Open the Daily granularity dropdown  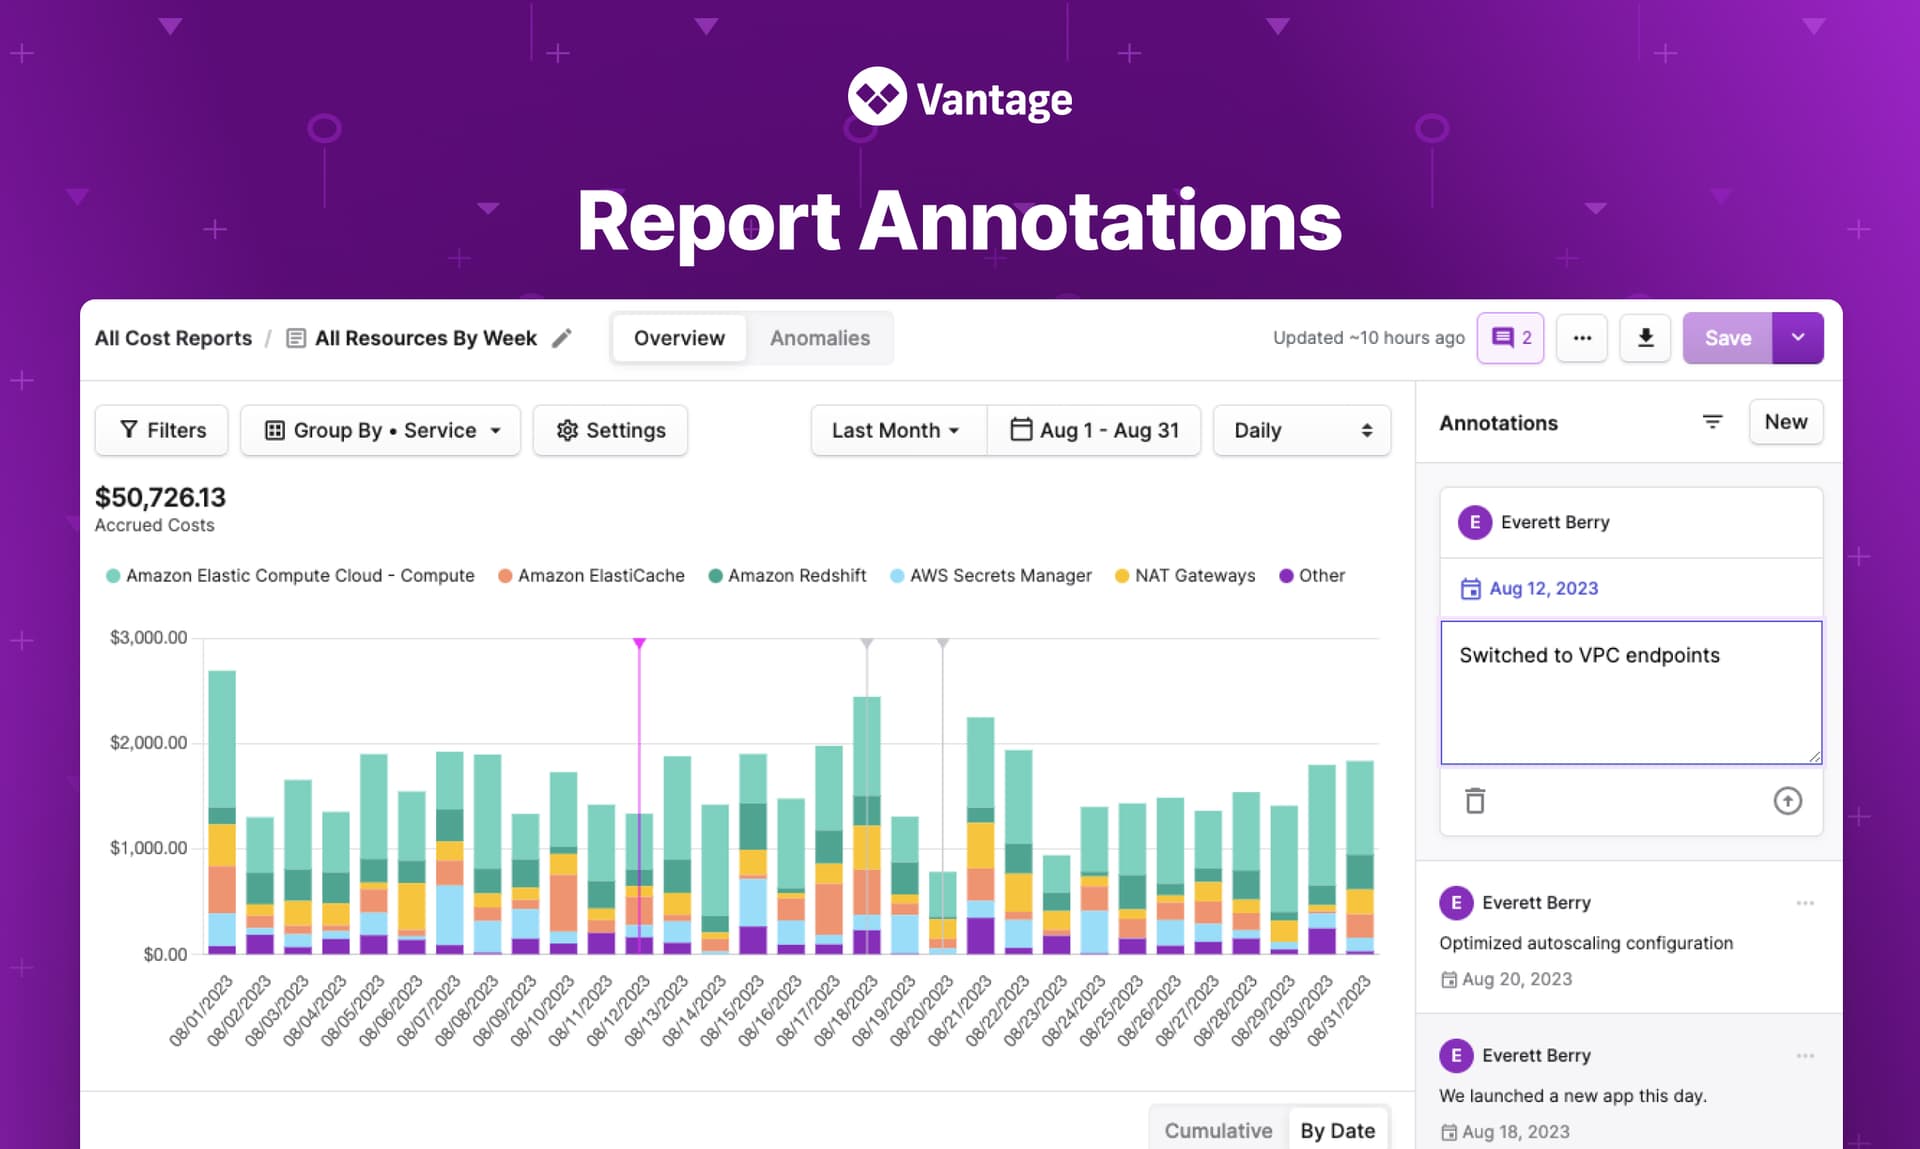[1301, 430]
